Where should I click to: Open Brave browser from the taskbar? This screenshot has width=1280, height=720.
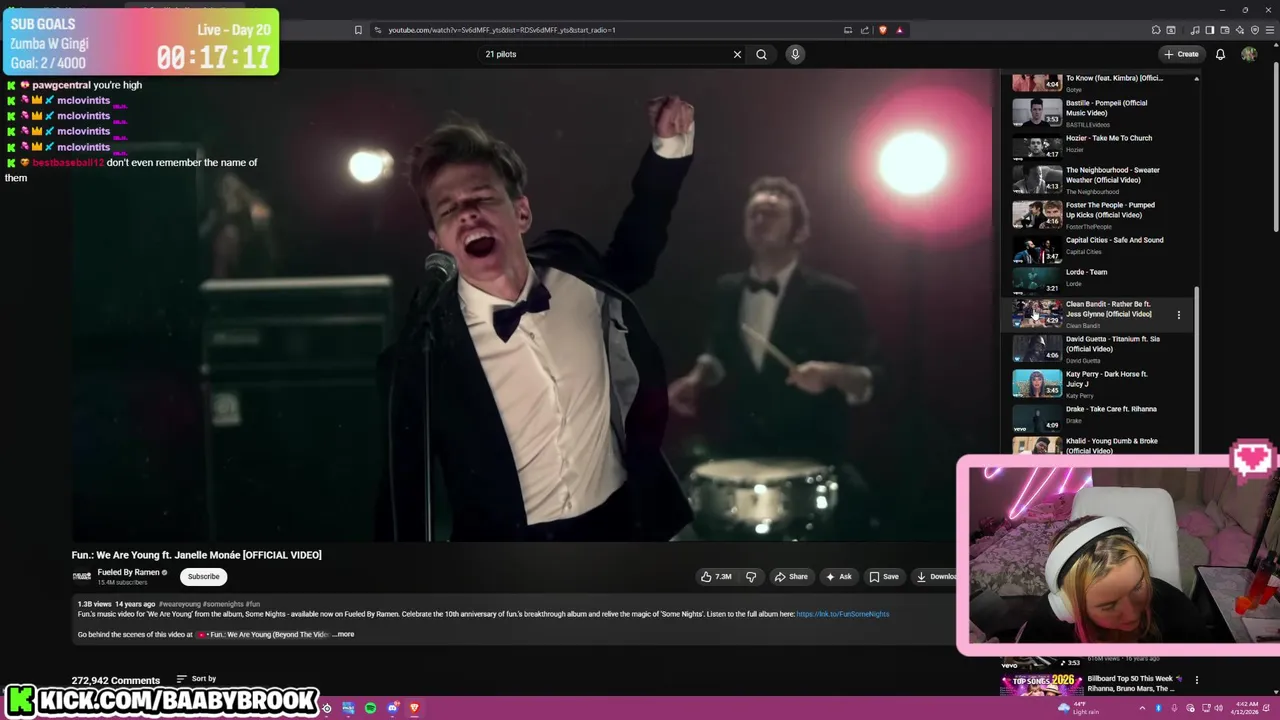tap(414, 708)
